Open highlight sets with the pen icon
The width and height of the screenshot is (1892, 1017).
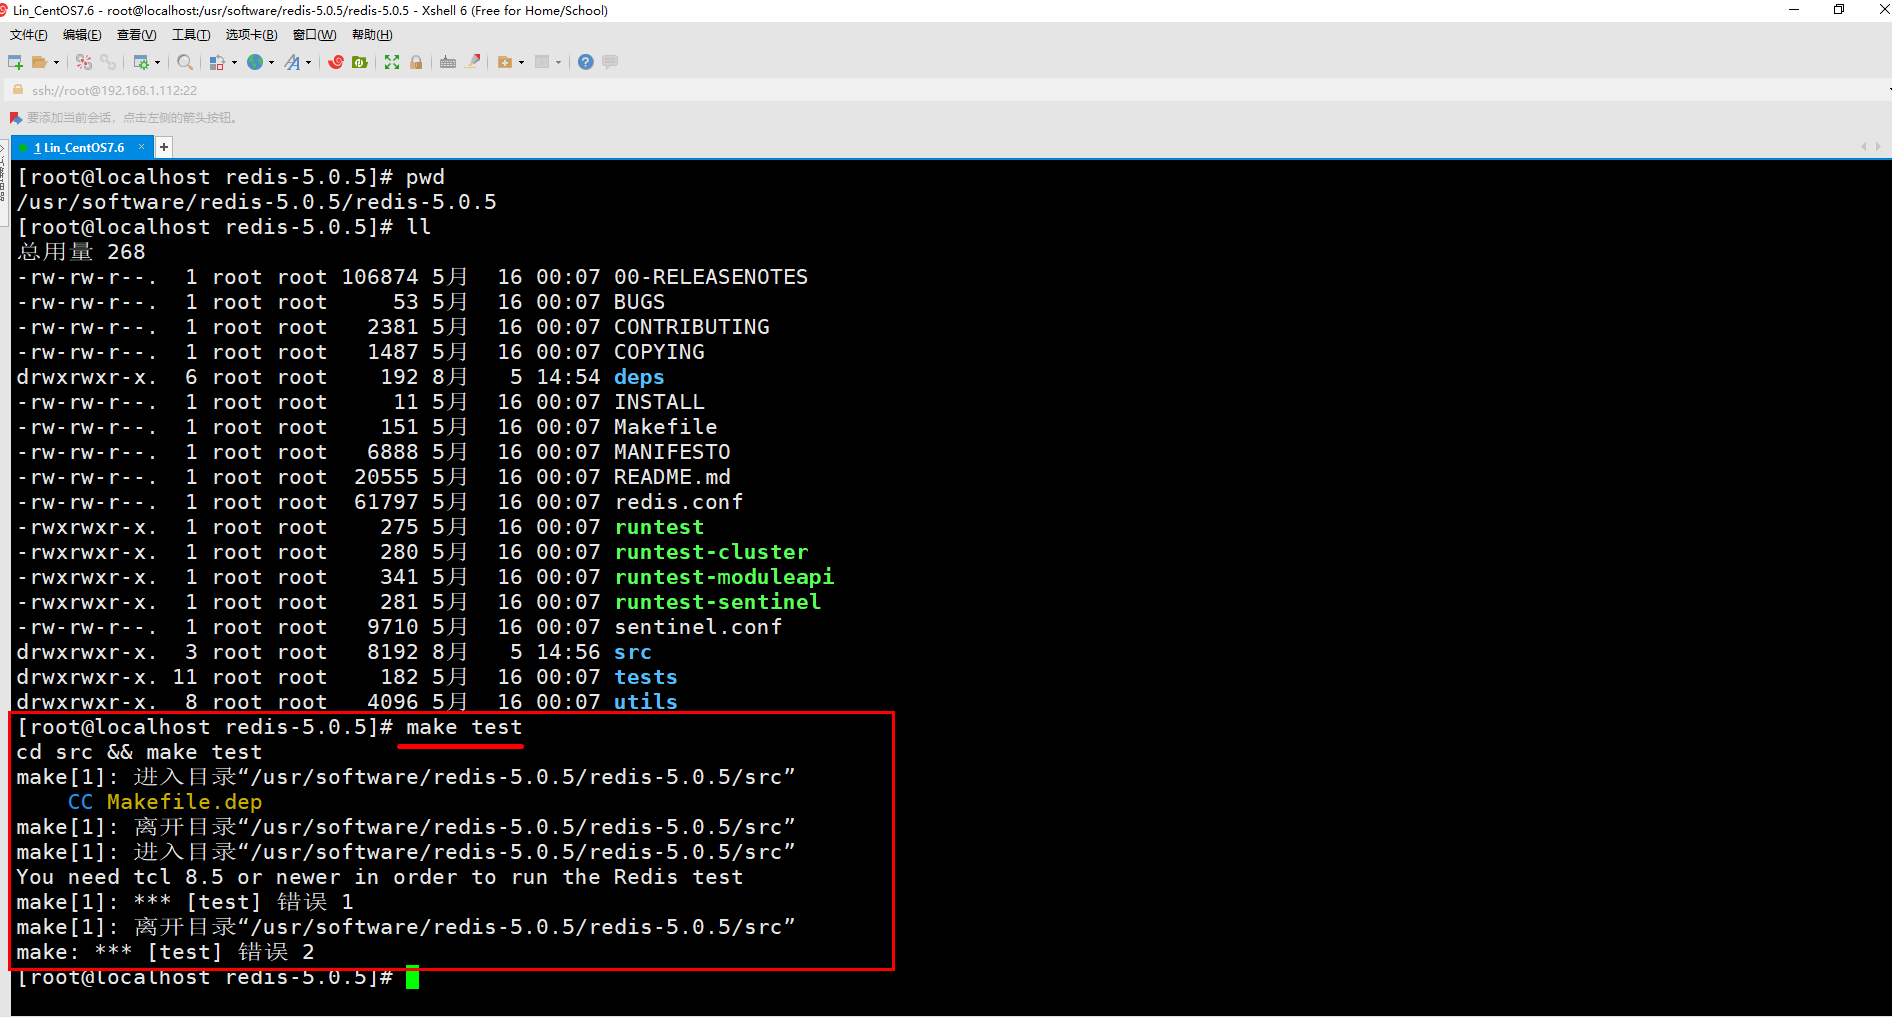tap(471, 62)
